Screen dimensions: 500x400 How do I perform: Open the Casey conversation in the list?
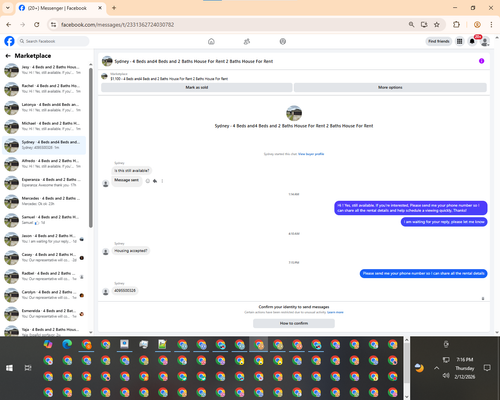(x=44, y=257)
